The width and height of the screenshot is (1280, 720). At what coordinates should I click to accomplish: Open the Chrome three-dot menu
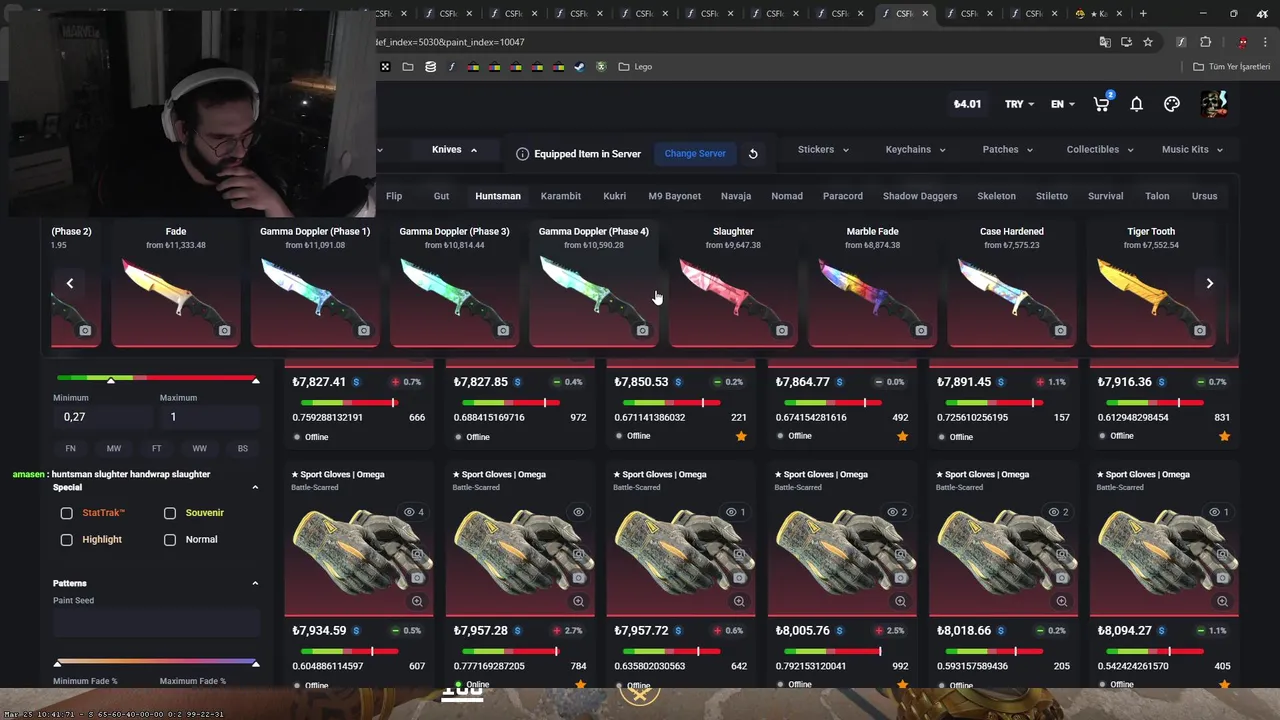(1265, 42)
